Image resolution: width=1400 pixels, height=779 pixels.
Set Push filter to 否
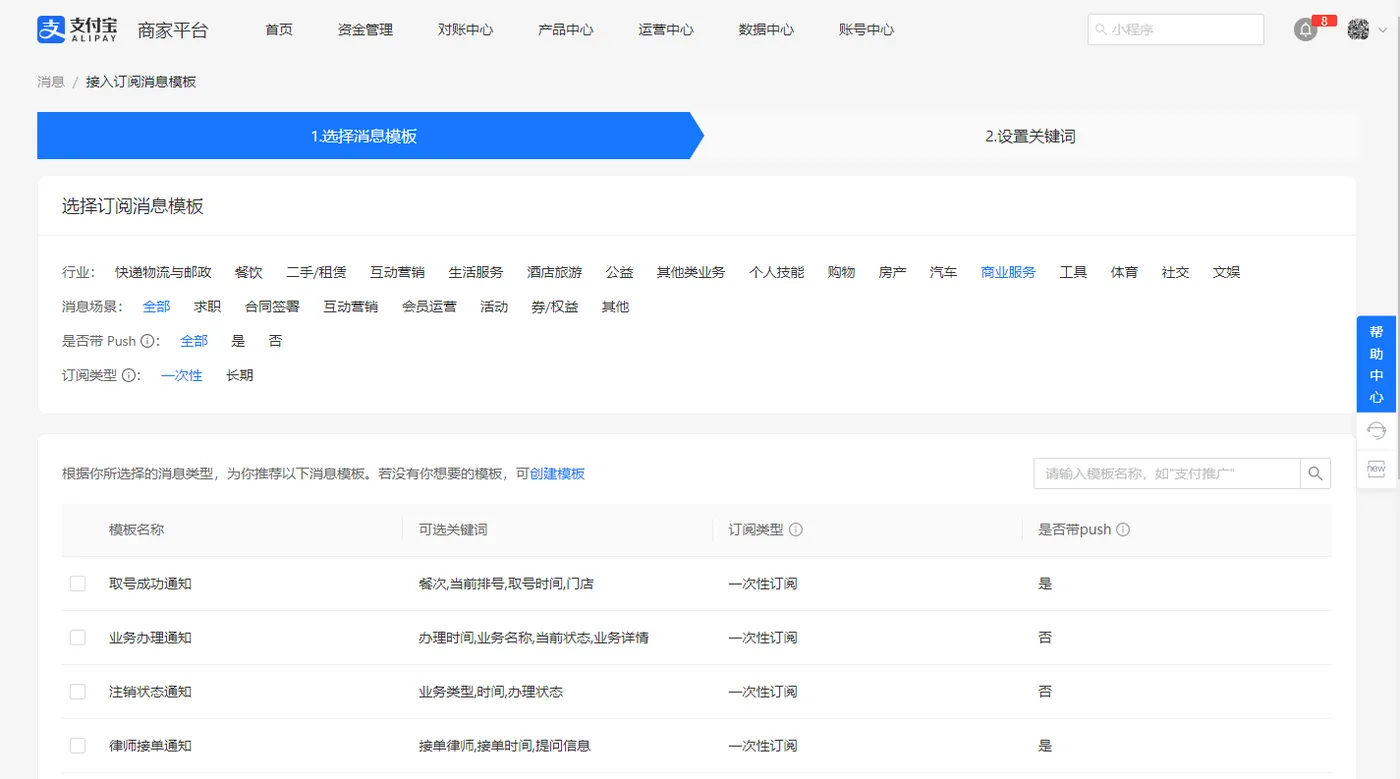pyautogui.click(x=276, y=341)
